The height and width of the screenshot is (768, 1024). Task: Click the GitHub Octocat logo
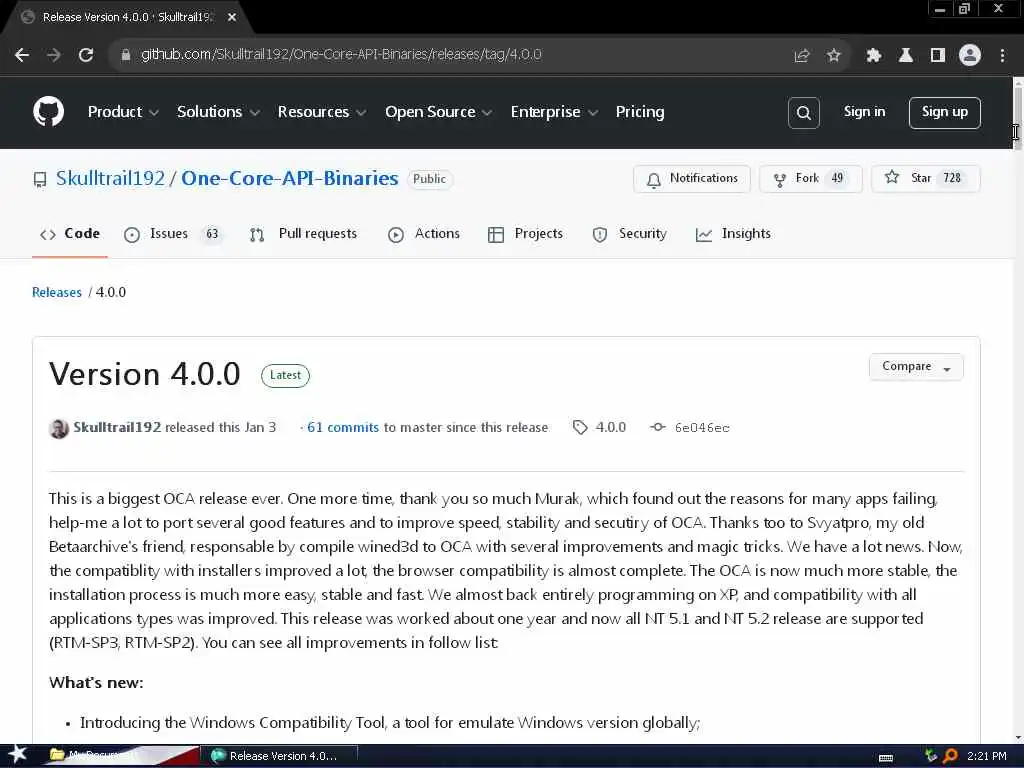tap(49, 112)
